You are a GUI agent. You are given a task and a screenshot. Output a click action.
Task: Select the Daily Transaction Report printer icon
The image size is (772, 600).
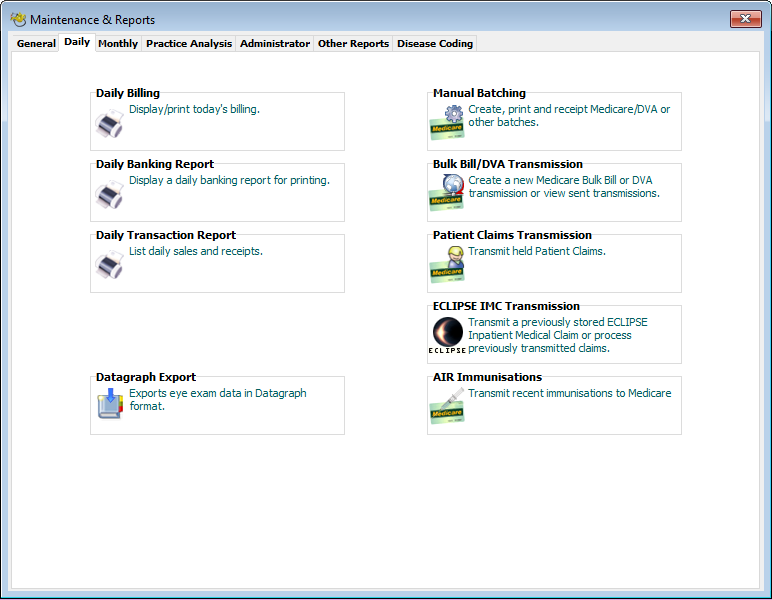coord(109,267)
